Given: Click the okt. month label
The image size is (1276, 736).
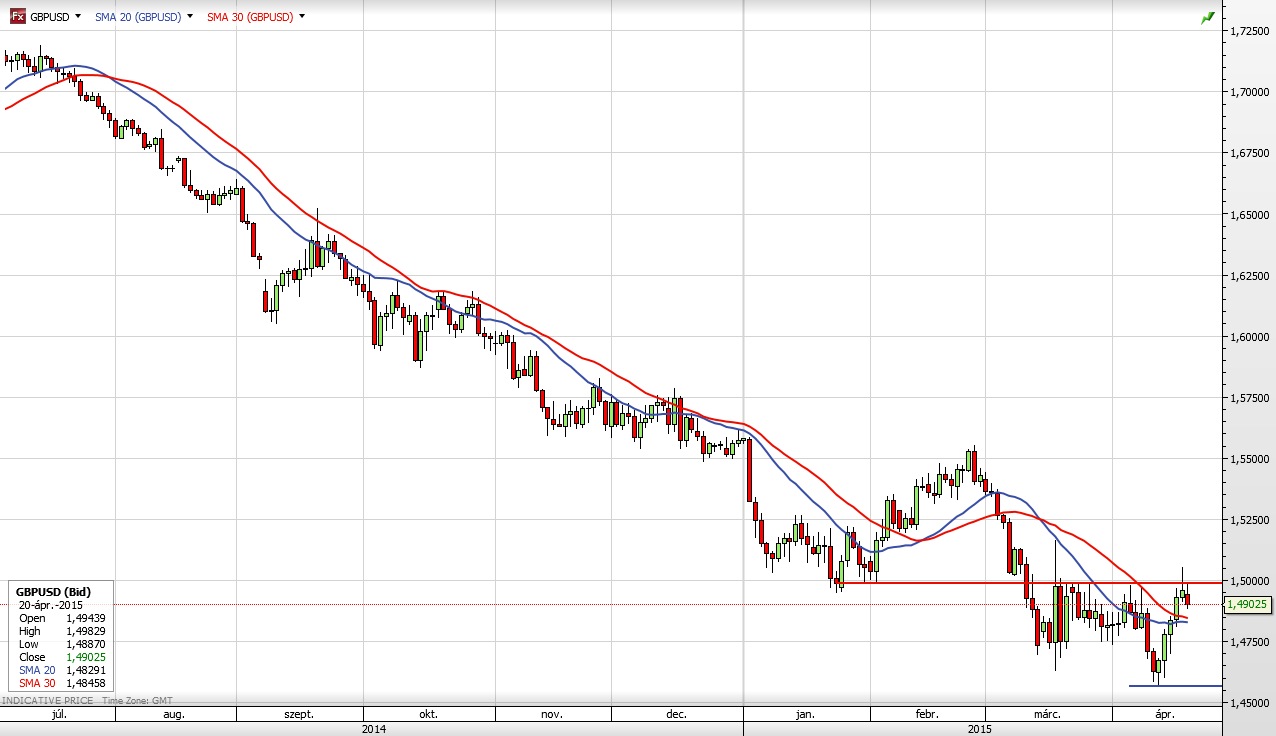Looking at the screenshot, I should (x=428, y=714).
